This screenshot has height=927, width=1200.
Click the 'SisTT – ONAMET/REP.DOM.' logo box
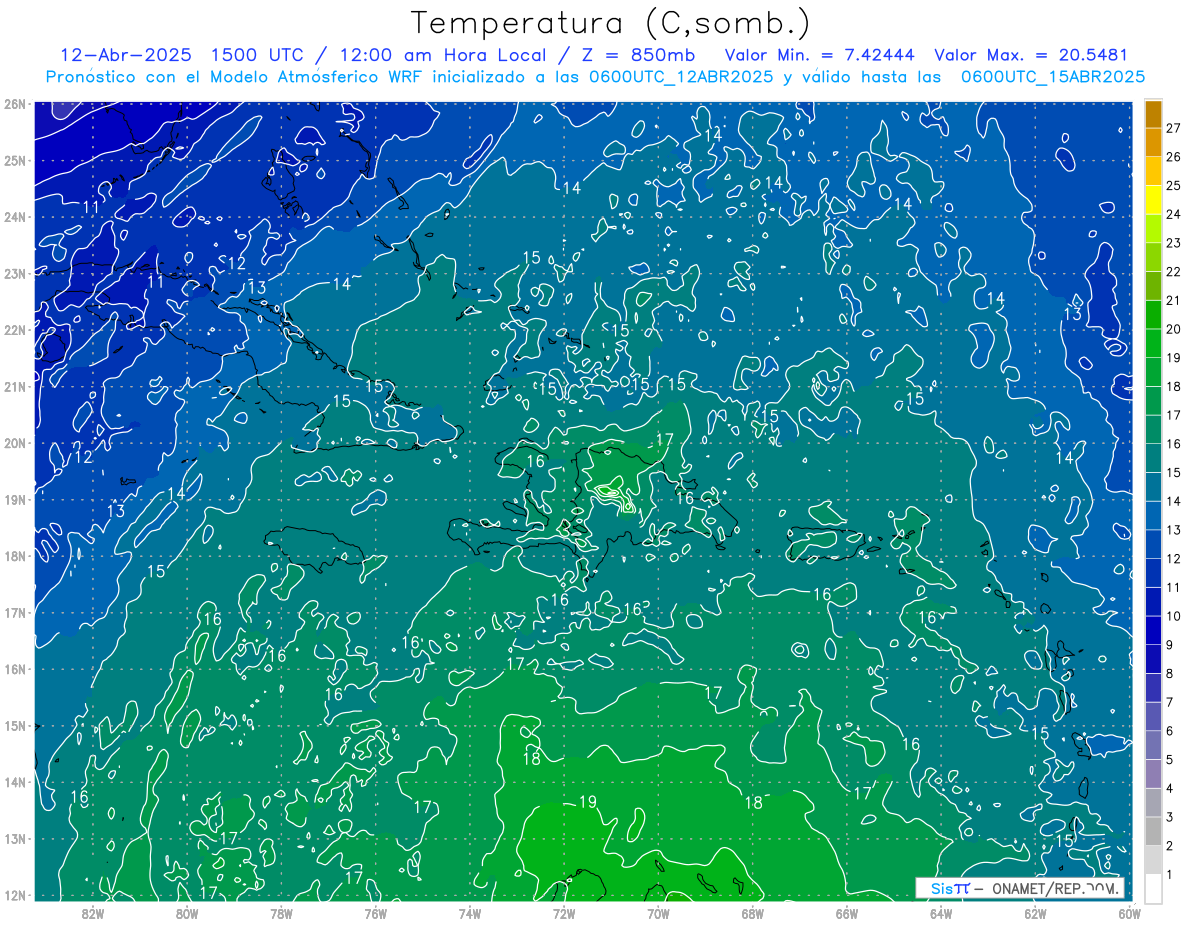tap(1020, 887)
